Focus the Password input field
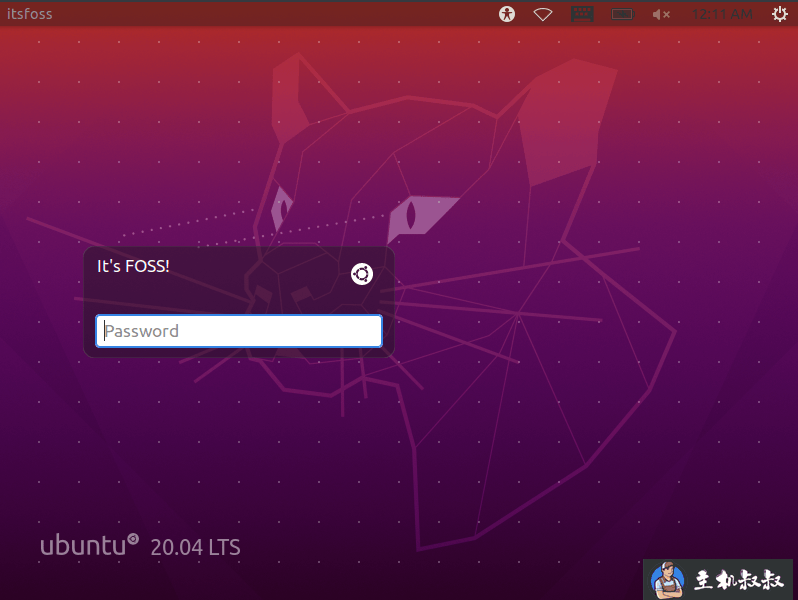 pyautogui.click(x=239, y=331)
